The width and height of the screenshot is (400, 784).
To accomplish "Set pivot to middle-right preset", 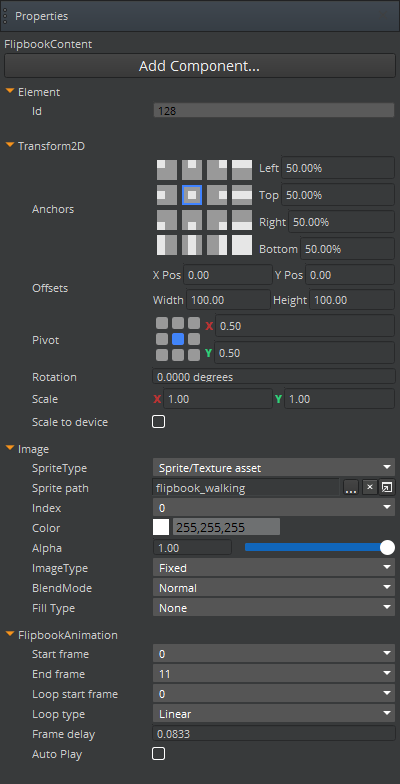I will (194, 339).
